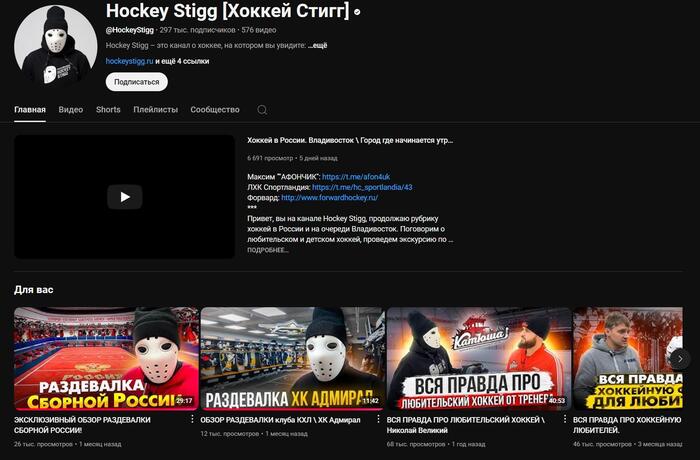The height and width of the screenshot is (460, 700).
Task: Subscribe with the Подписаться button
Action: 137,82
